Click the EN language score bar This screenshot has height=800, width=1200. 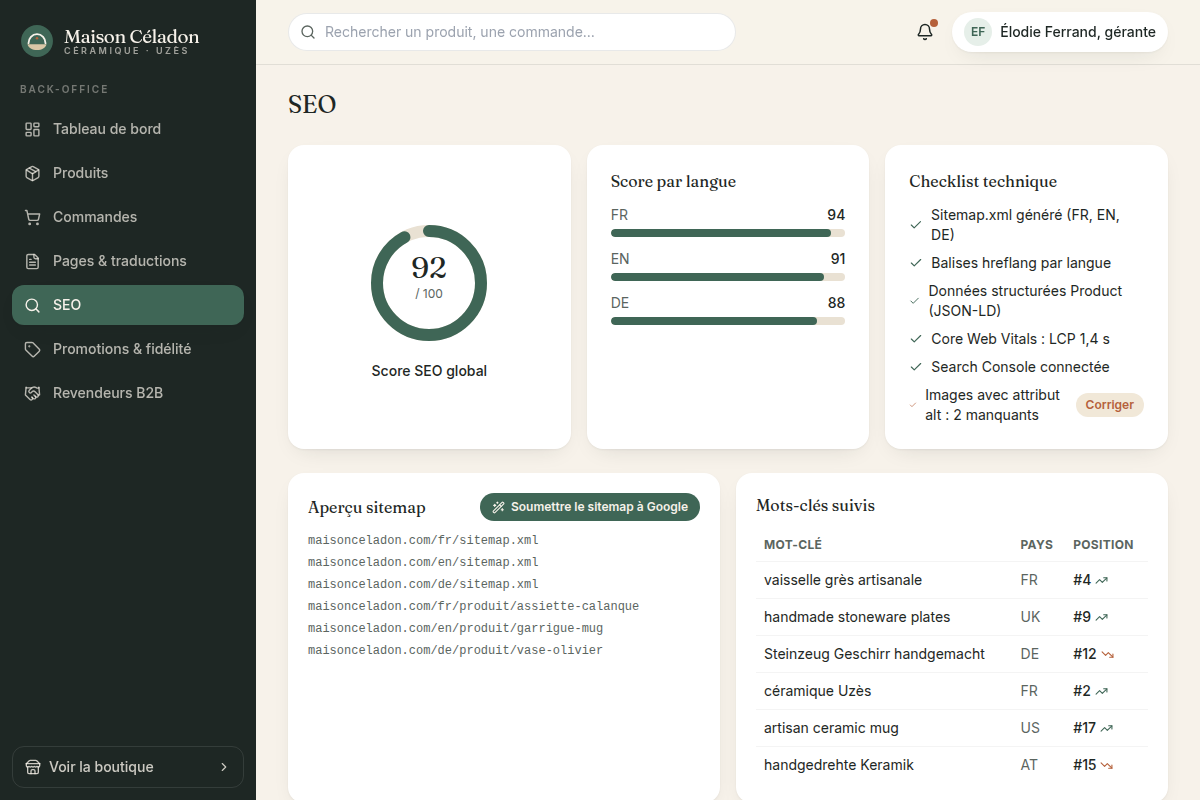tap(728, 277)
